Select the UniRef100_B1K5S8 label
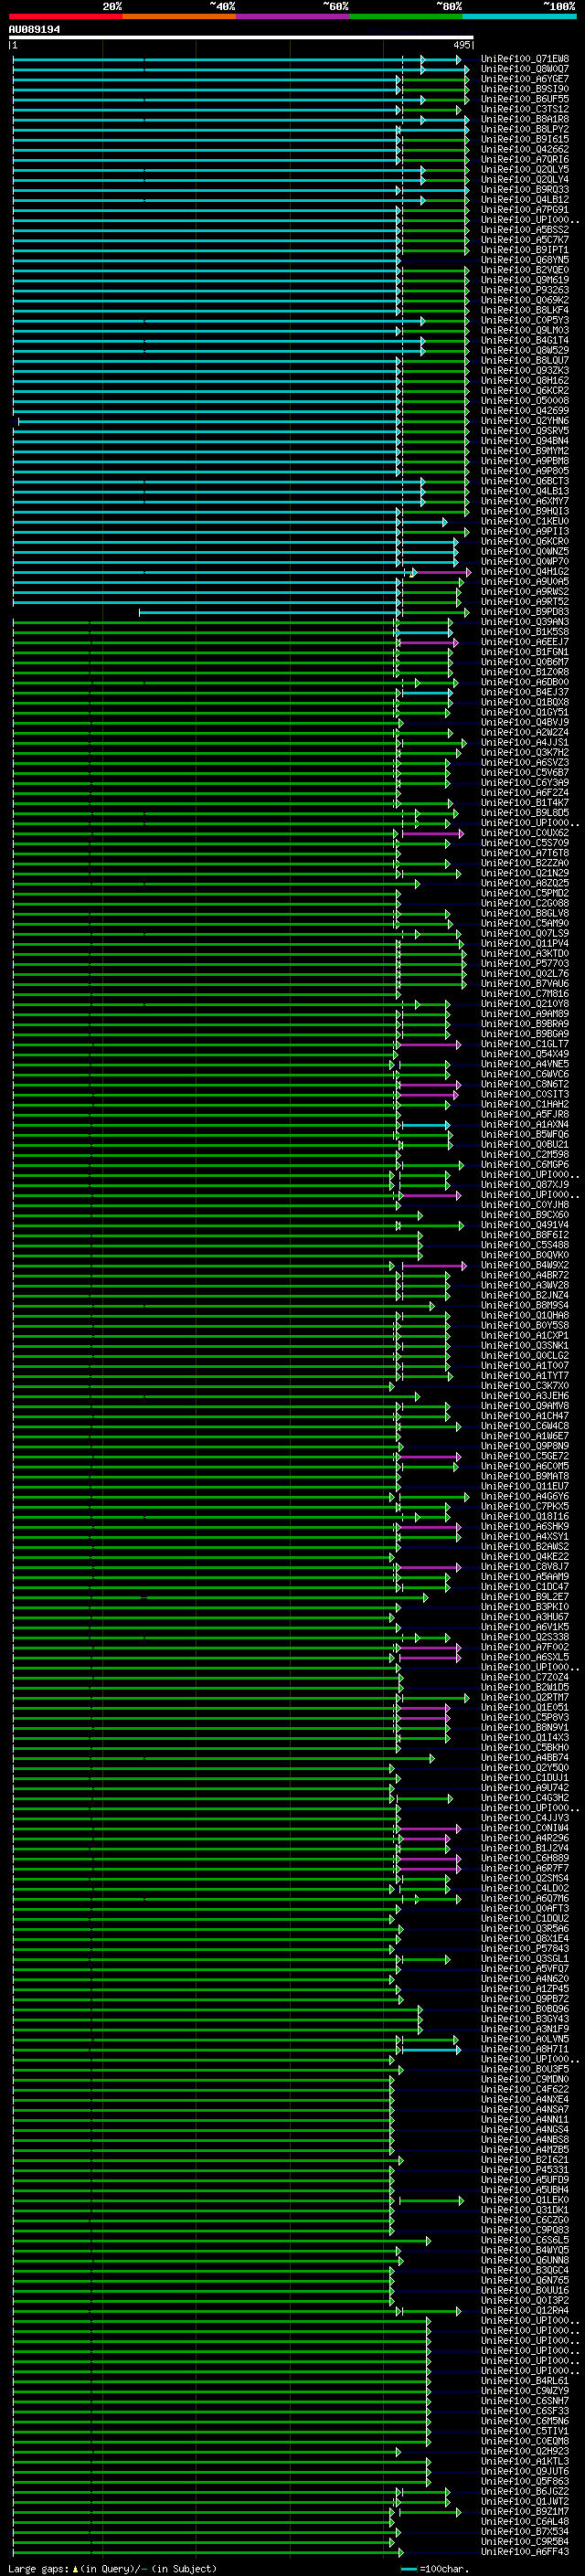Screen dimensions: 585x2576 pyautogui.click(x=524, y=632)
